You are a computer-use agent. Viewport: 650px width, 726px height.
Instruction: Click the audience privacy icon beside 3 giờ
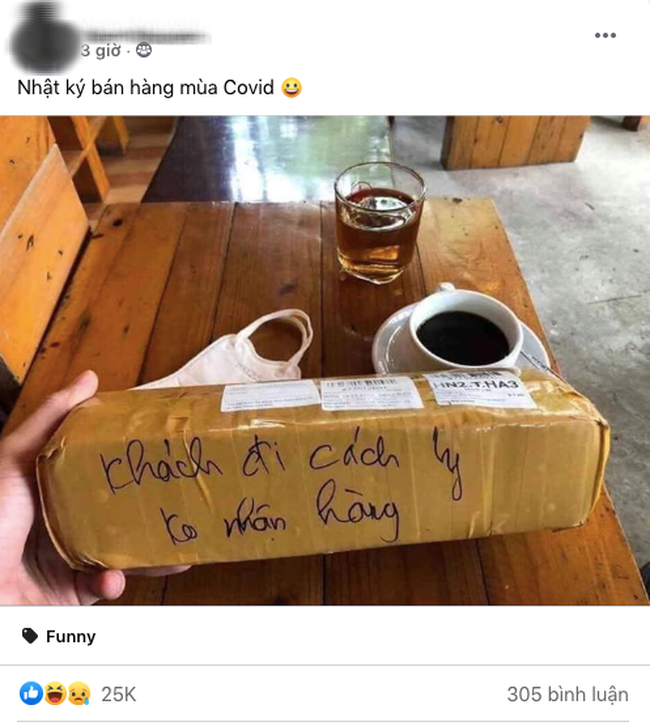144,50
